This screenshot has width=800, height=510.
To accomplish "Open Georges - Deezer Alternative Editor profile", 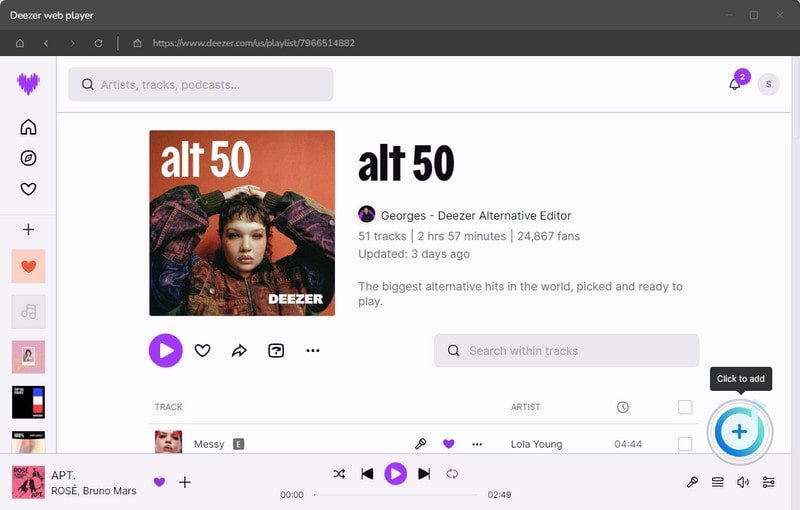I will [x=476, y=216].
